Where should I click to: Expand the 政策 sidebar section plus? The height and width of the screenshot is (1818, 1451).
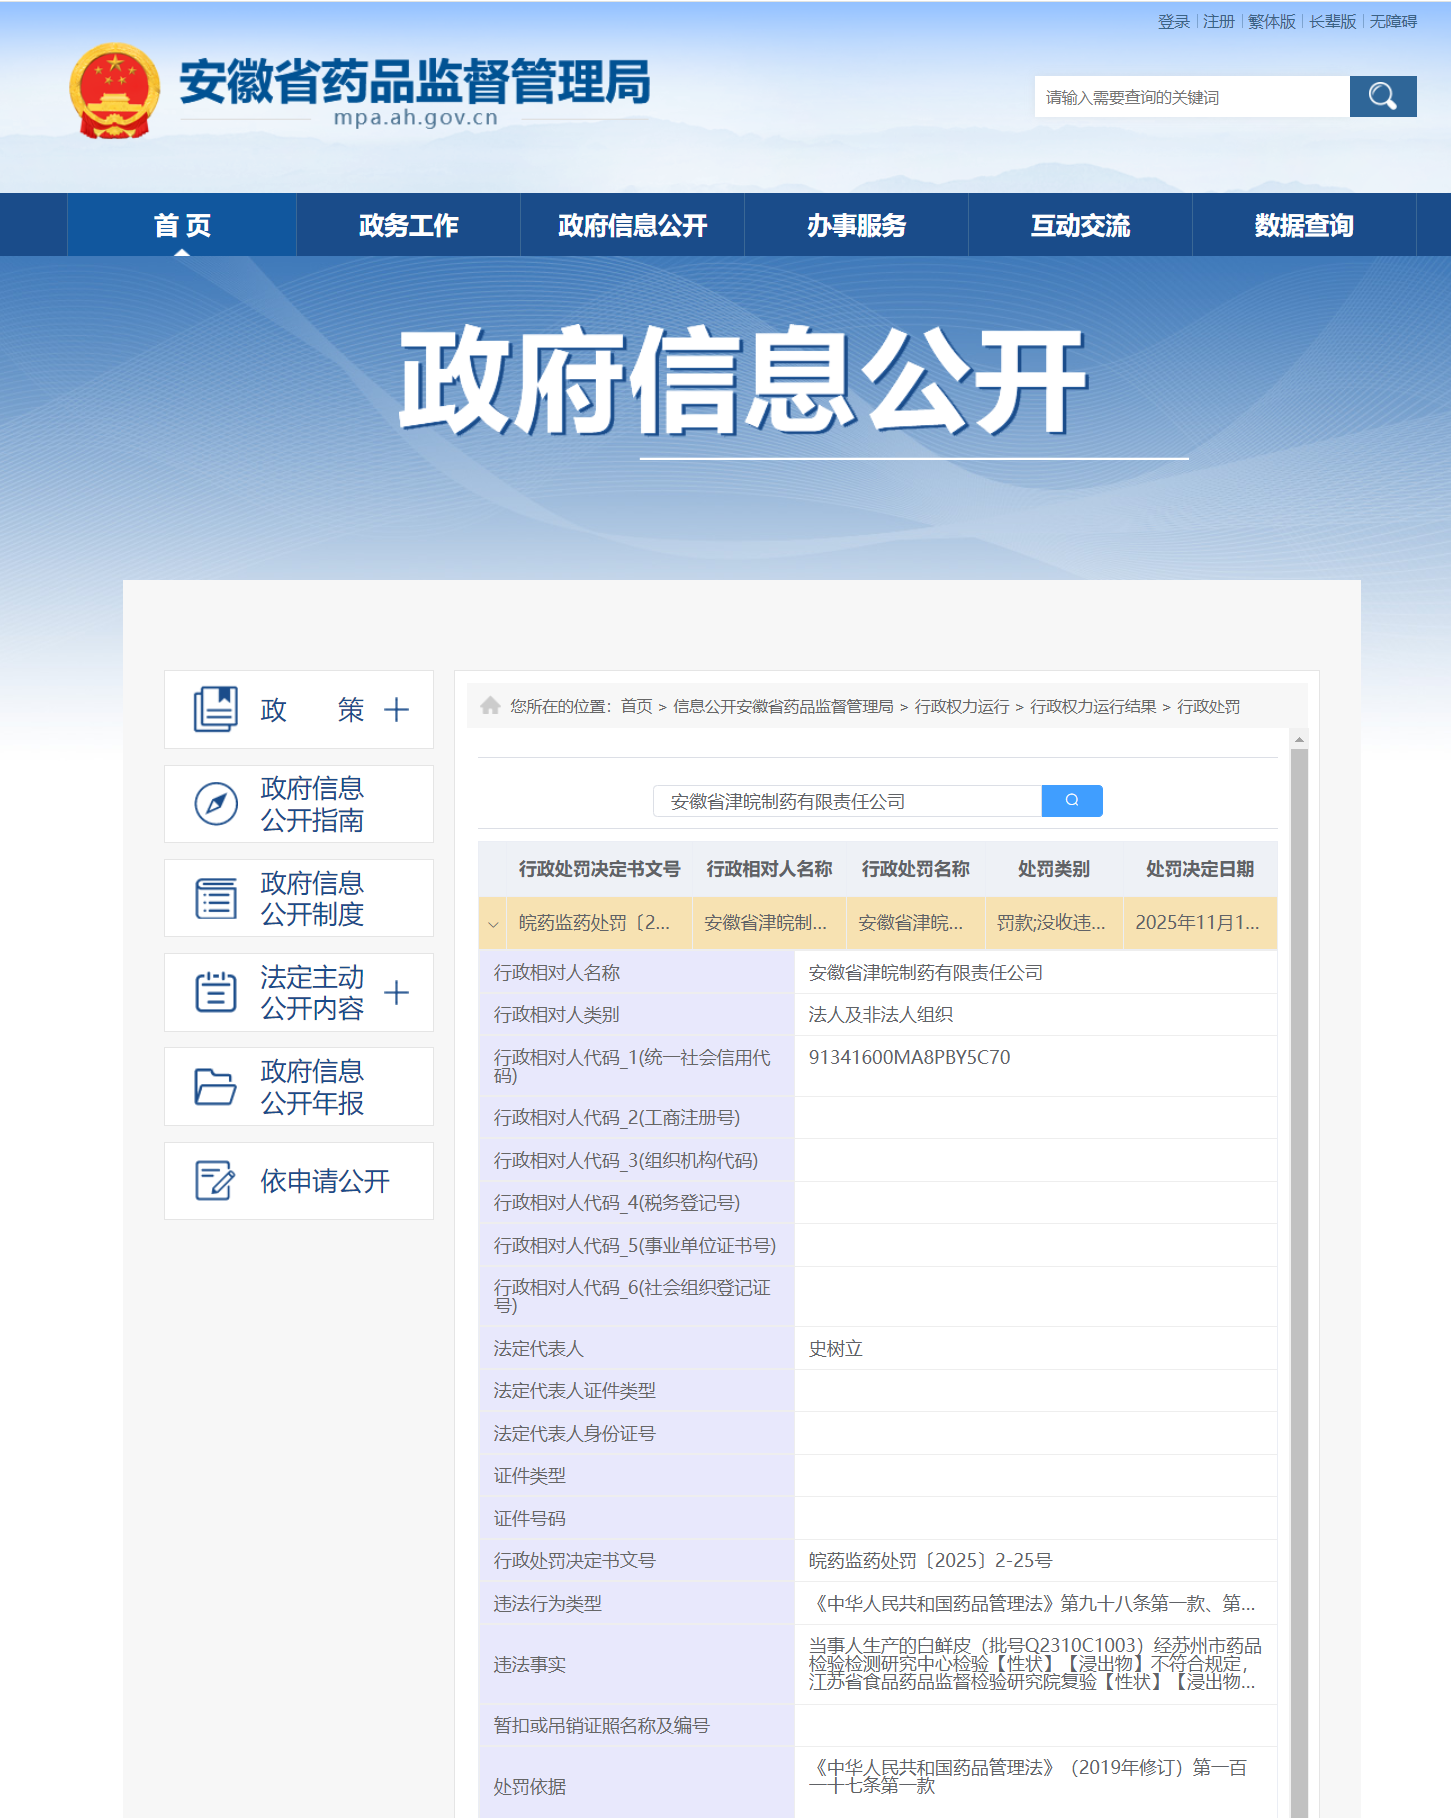[397, 709]
